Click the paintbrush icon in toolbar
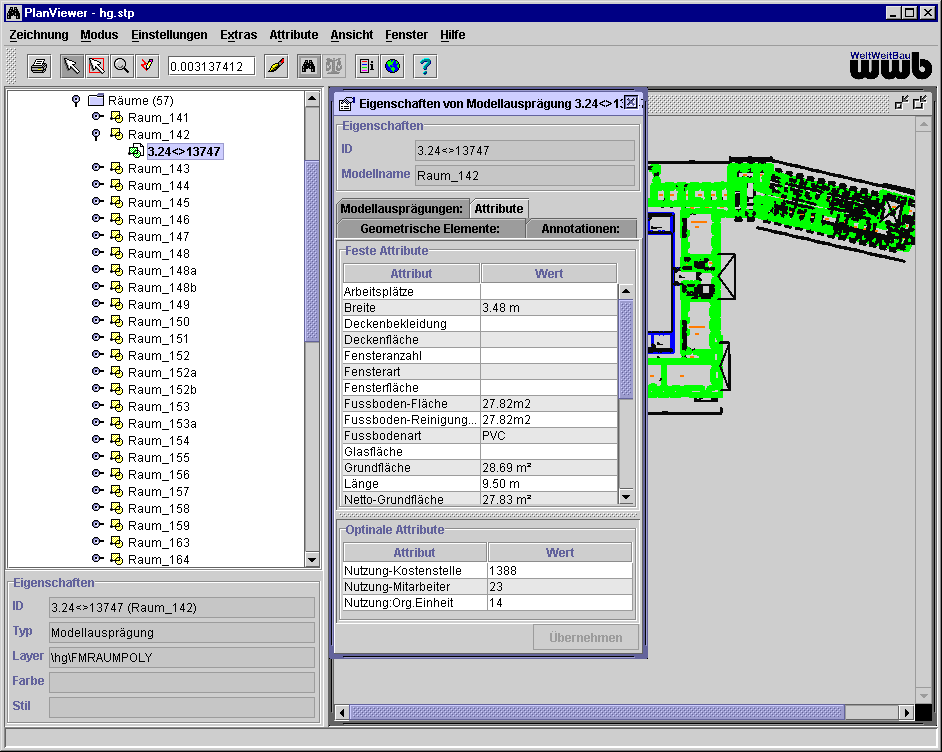Viewport: 942px width, 752px height. coord(276,66)
